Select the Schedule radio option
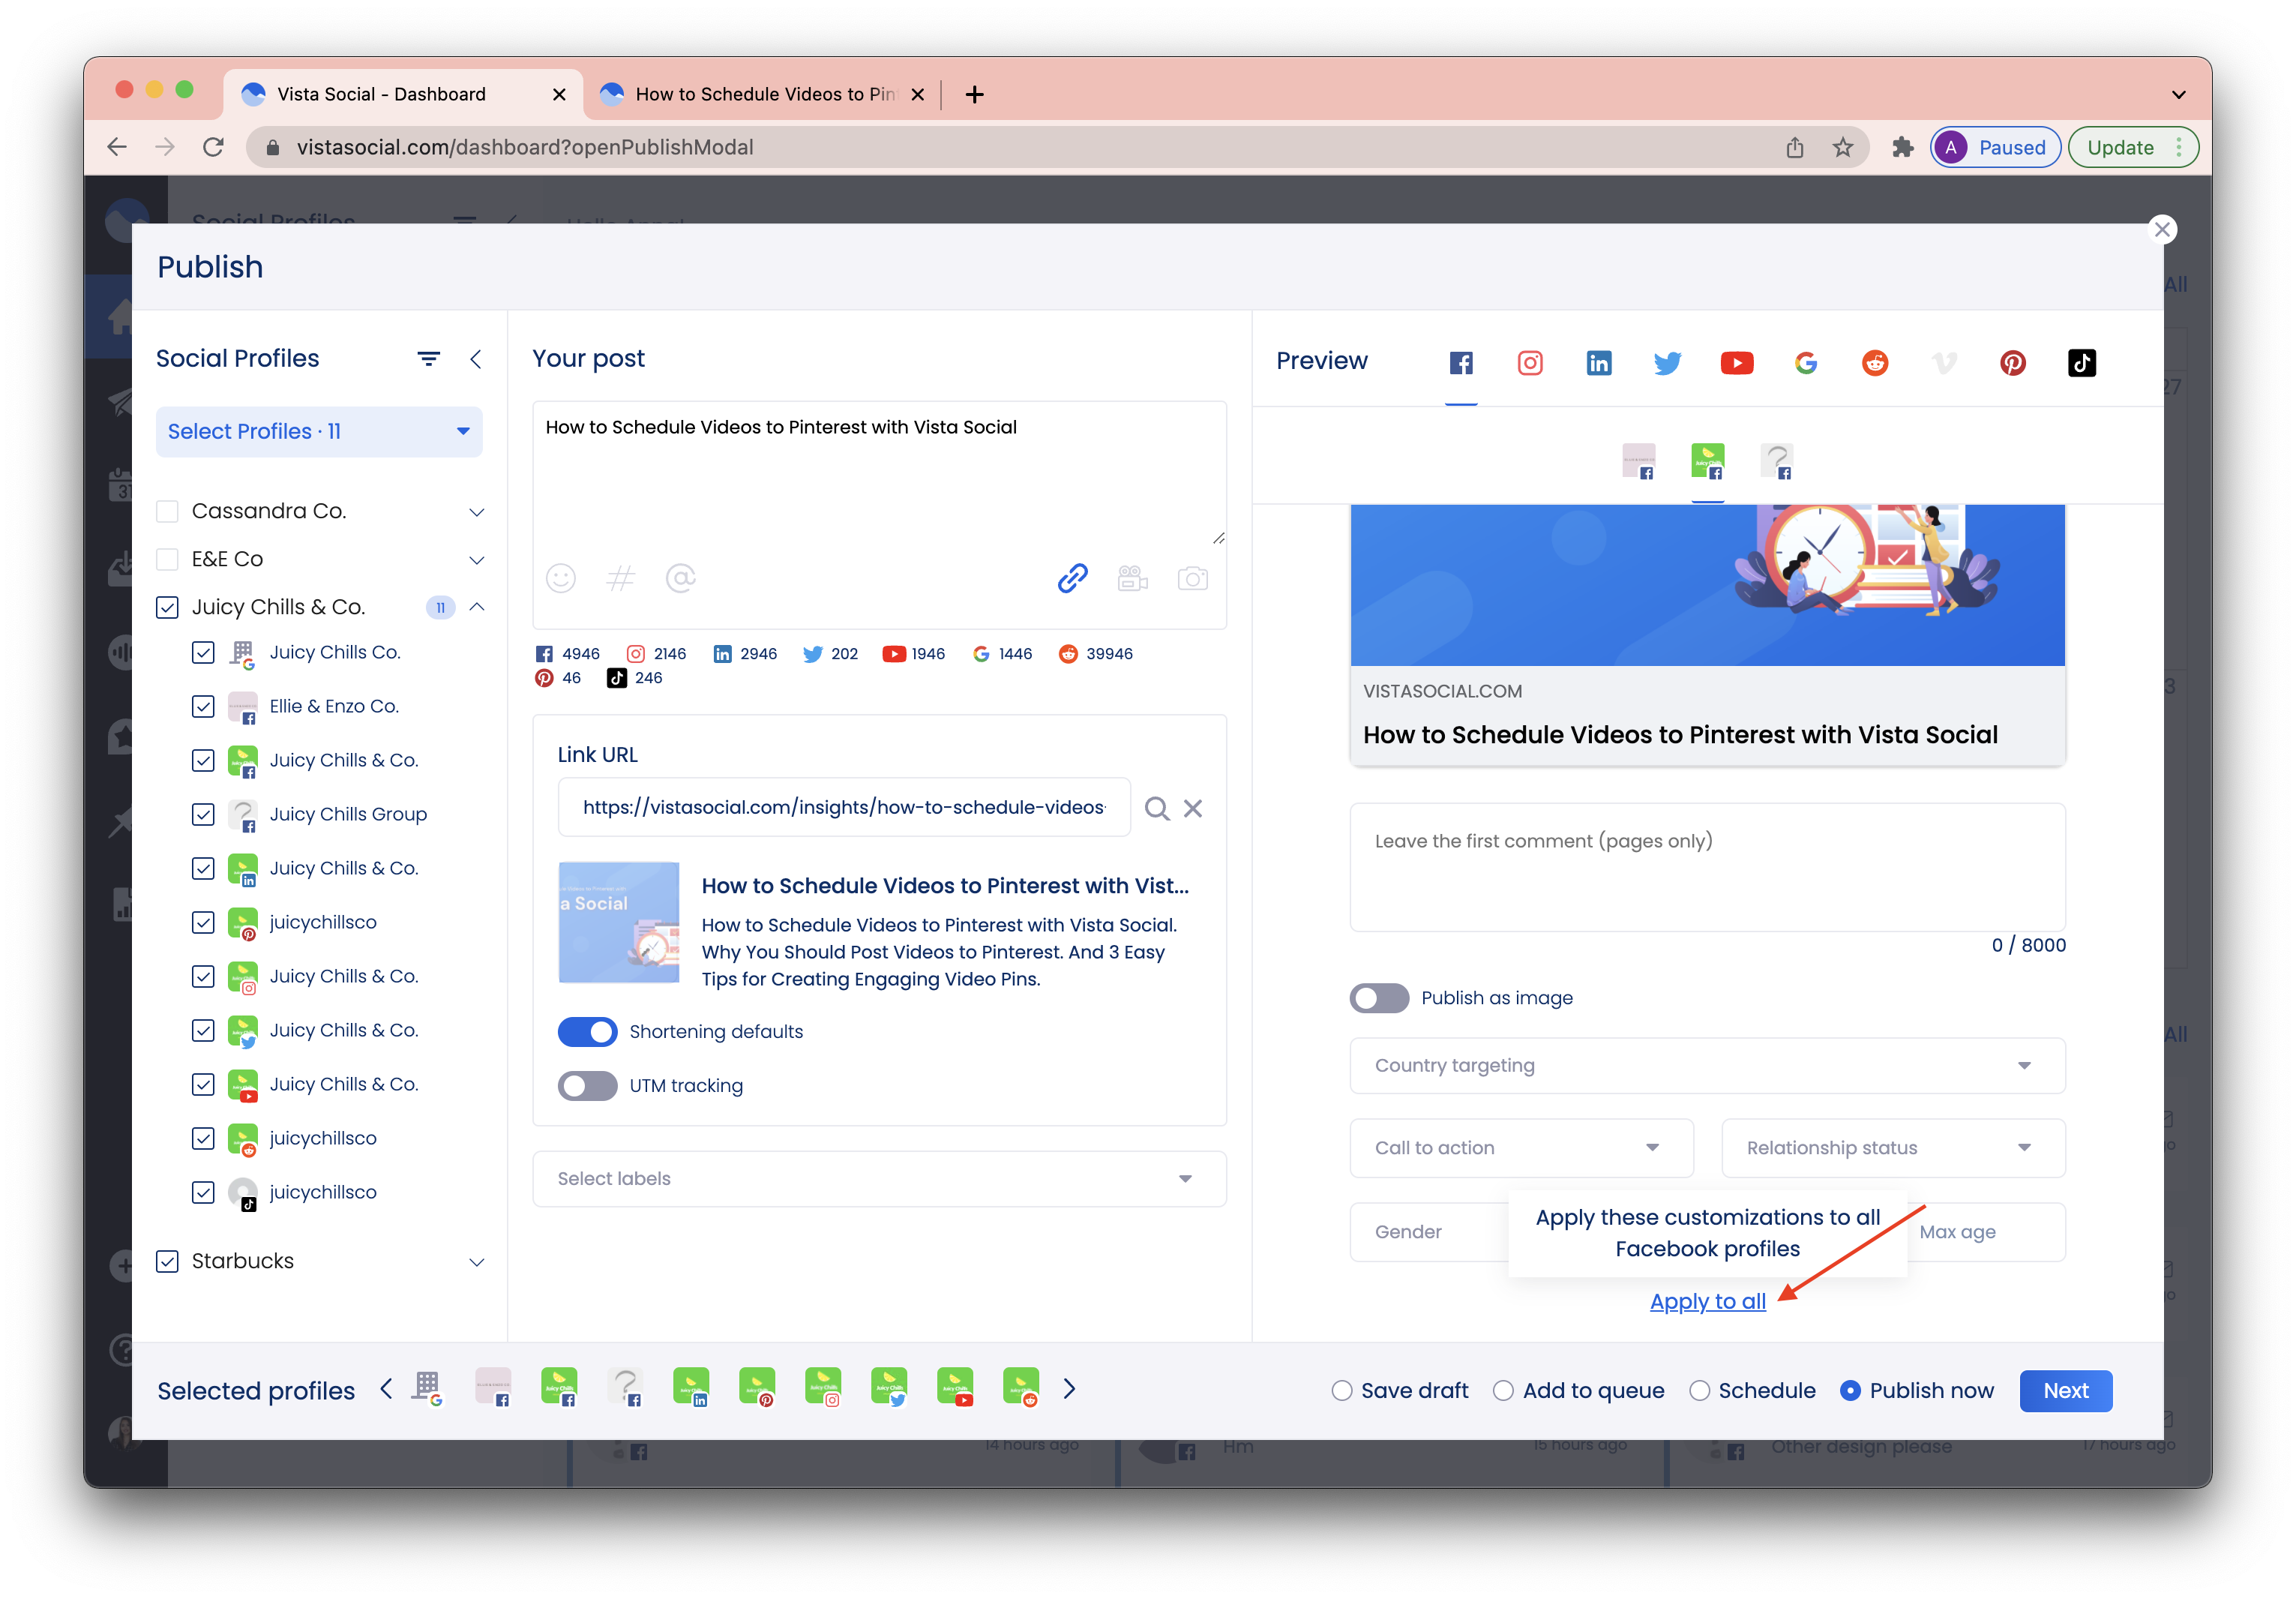Image resolution: width=2296 pixels, height=1599 pixels. click(1699, 1391)
